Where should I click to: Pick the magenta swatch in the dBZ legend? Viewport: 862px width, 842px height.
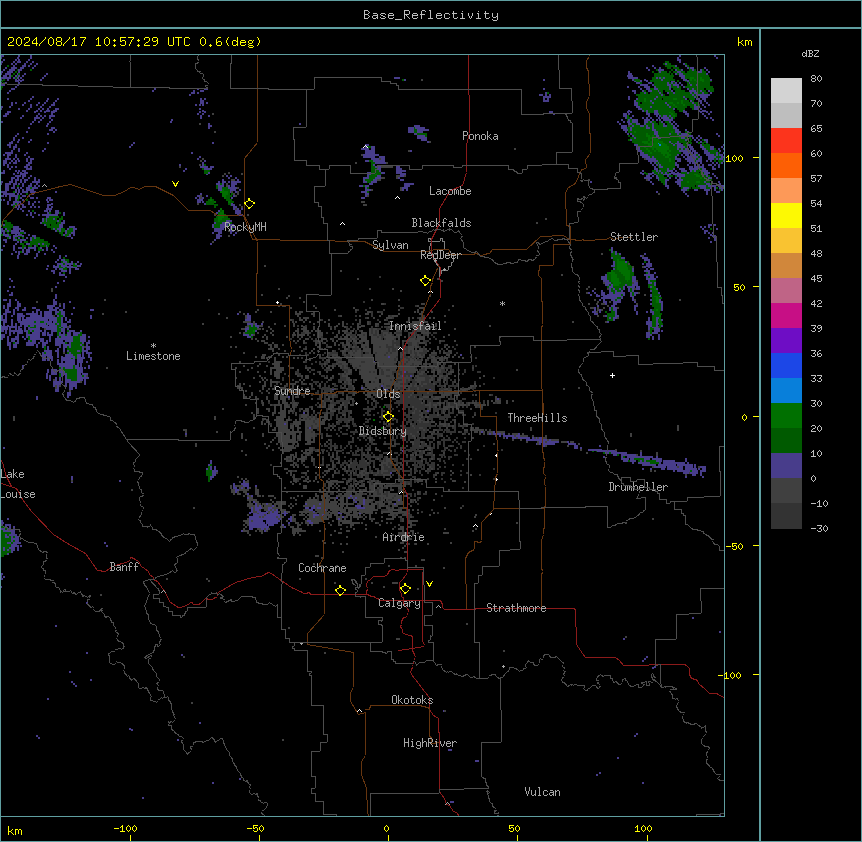click(786, 315)
